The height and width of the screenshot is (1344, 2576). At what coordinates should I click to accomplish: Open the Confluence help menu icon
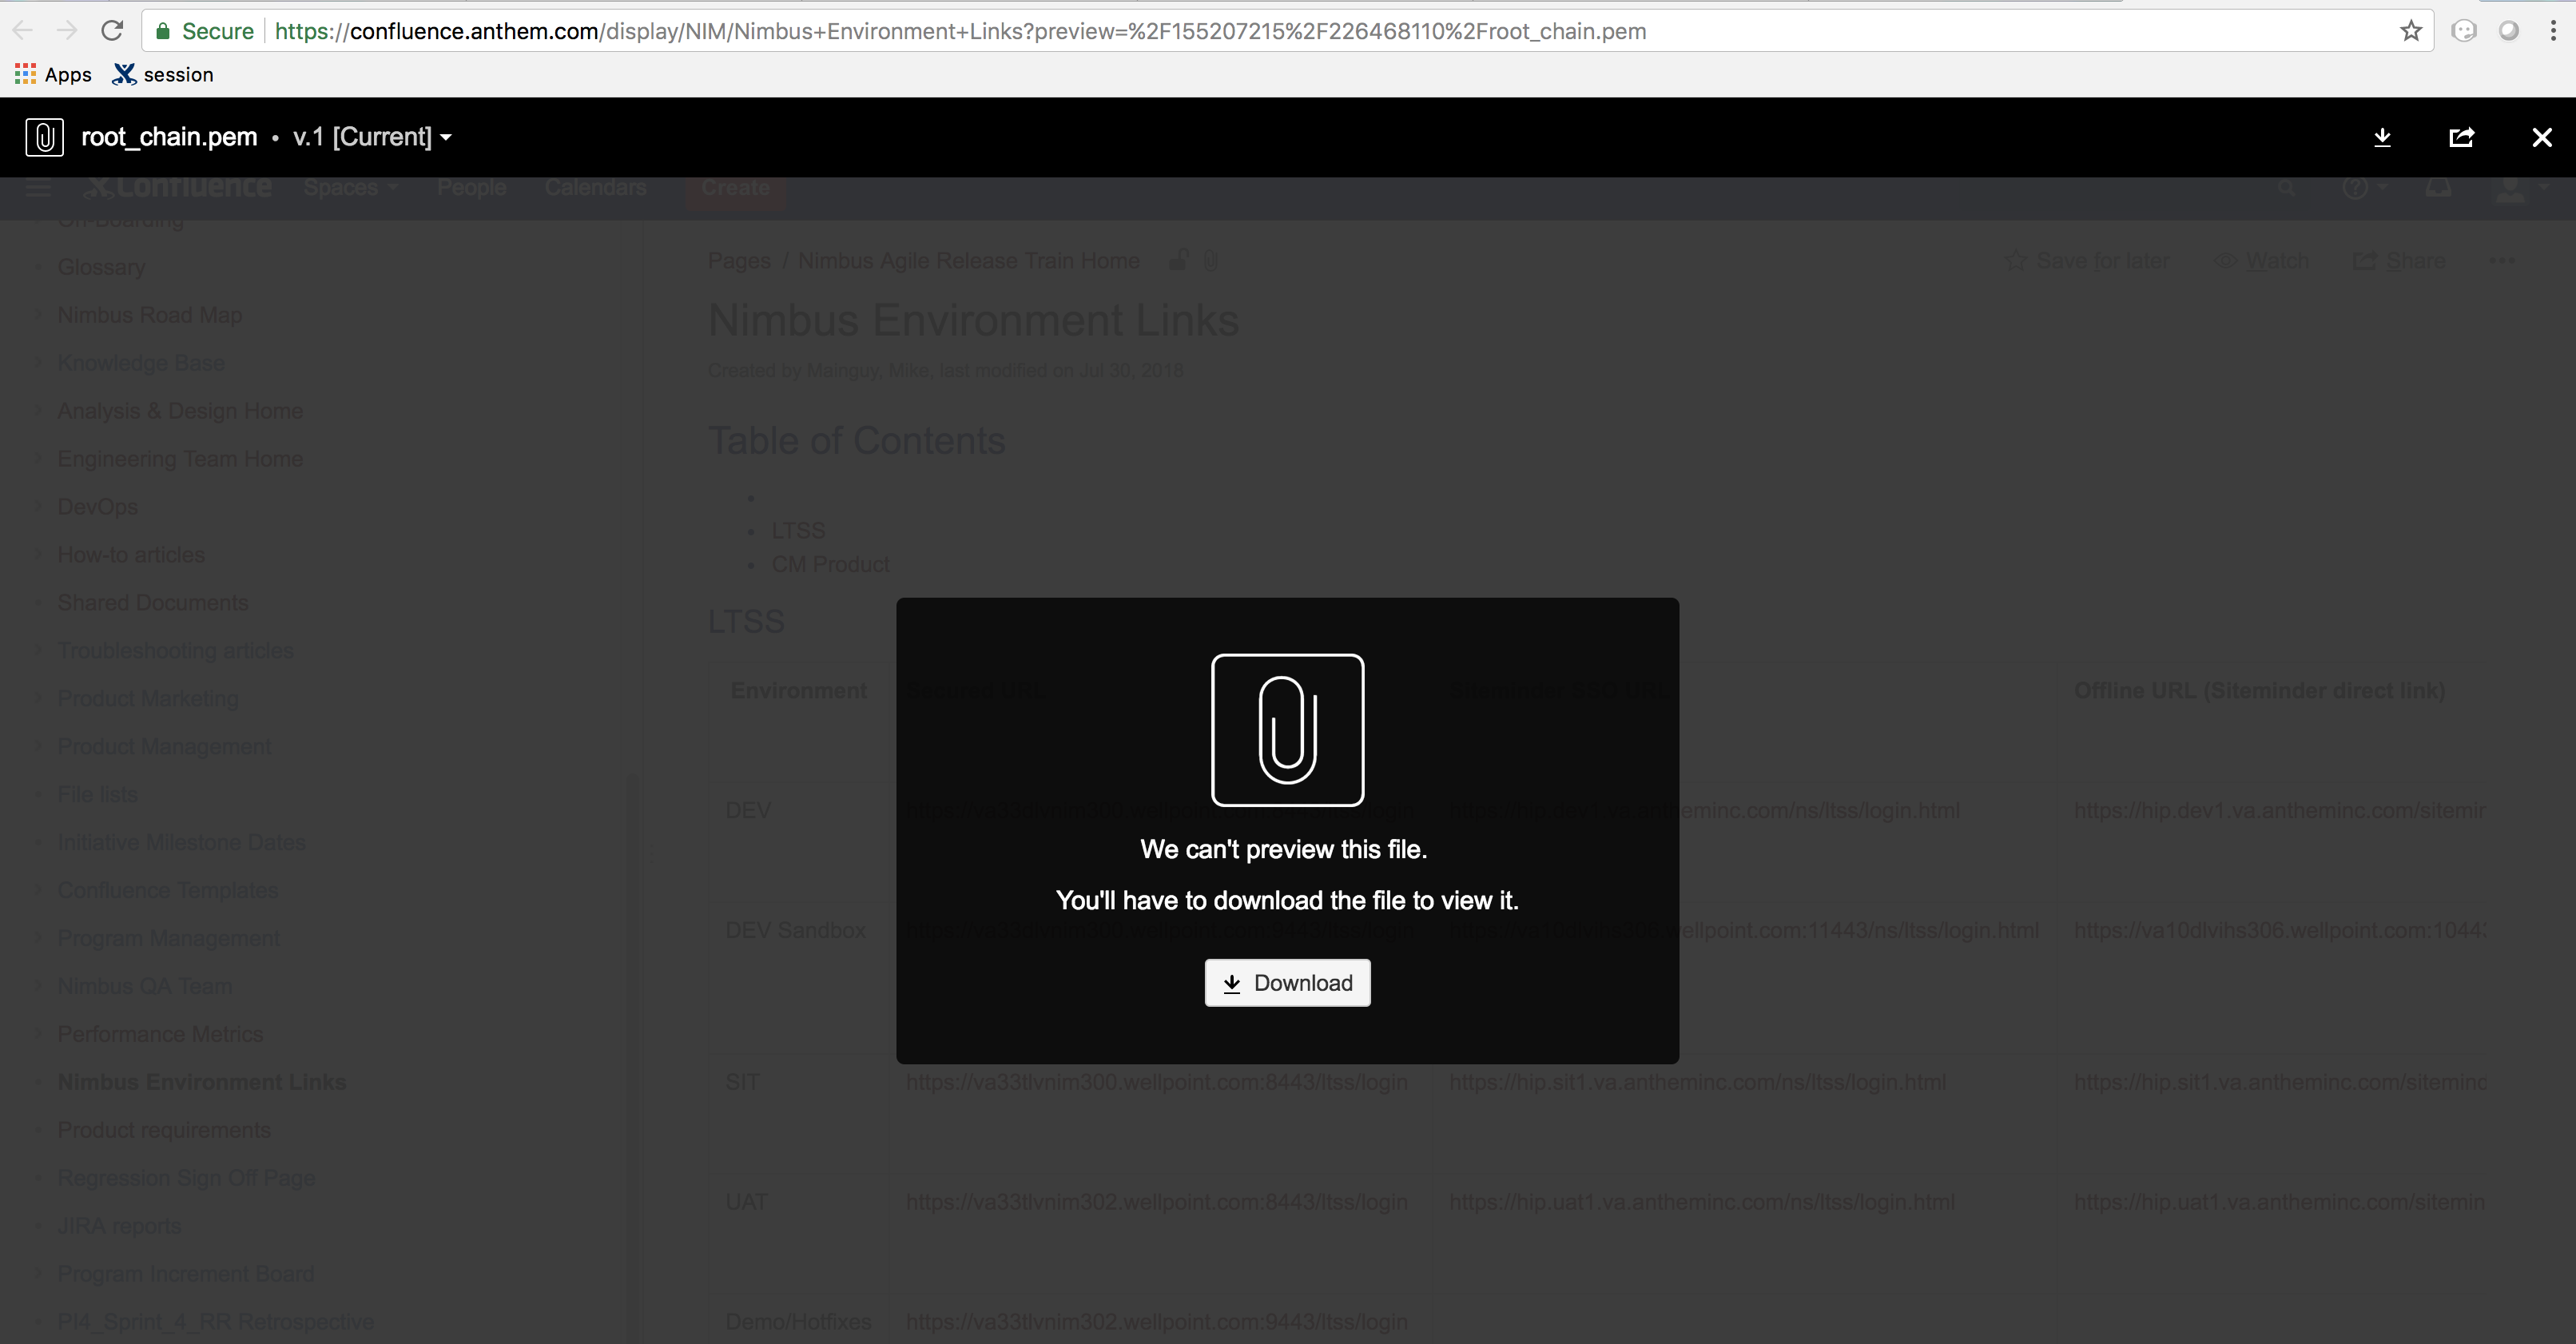point(2364,188)
